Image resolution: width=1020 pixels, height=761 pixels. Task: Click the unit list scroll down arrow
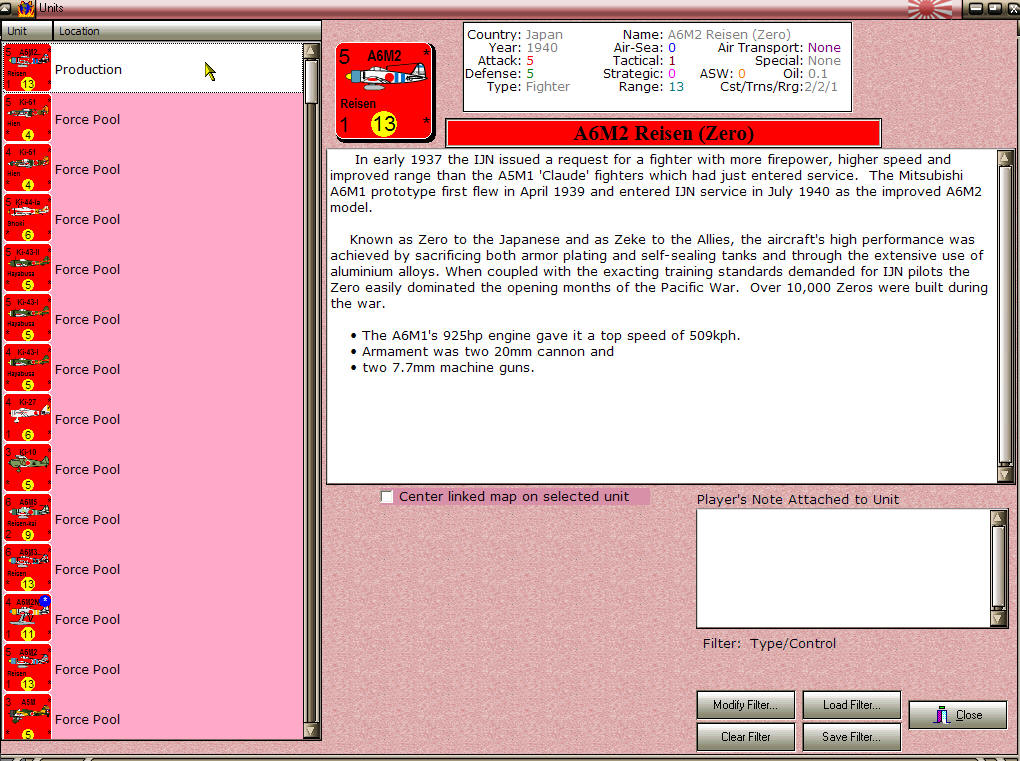tap(311, 730)
